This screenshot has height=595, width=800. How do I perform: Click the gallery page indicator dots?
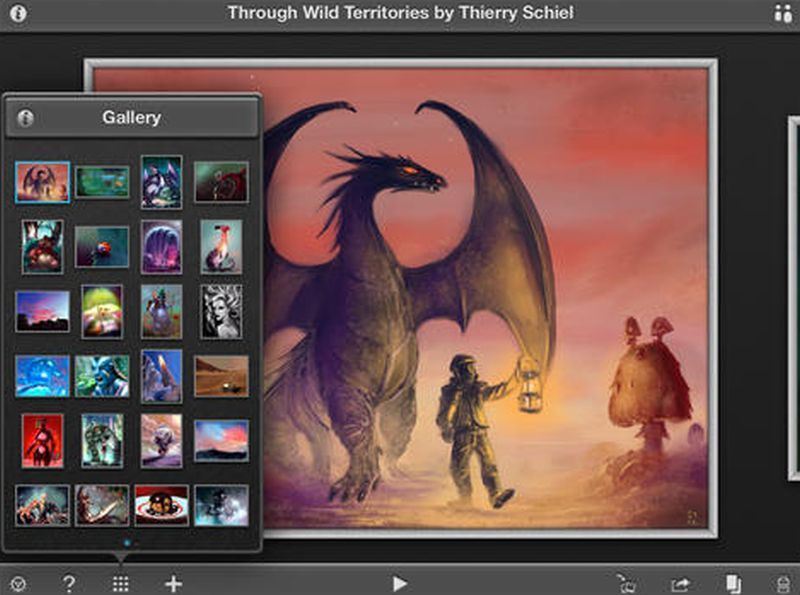(132, 542)
